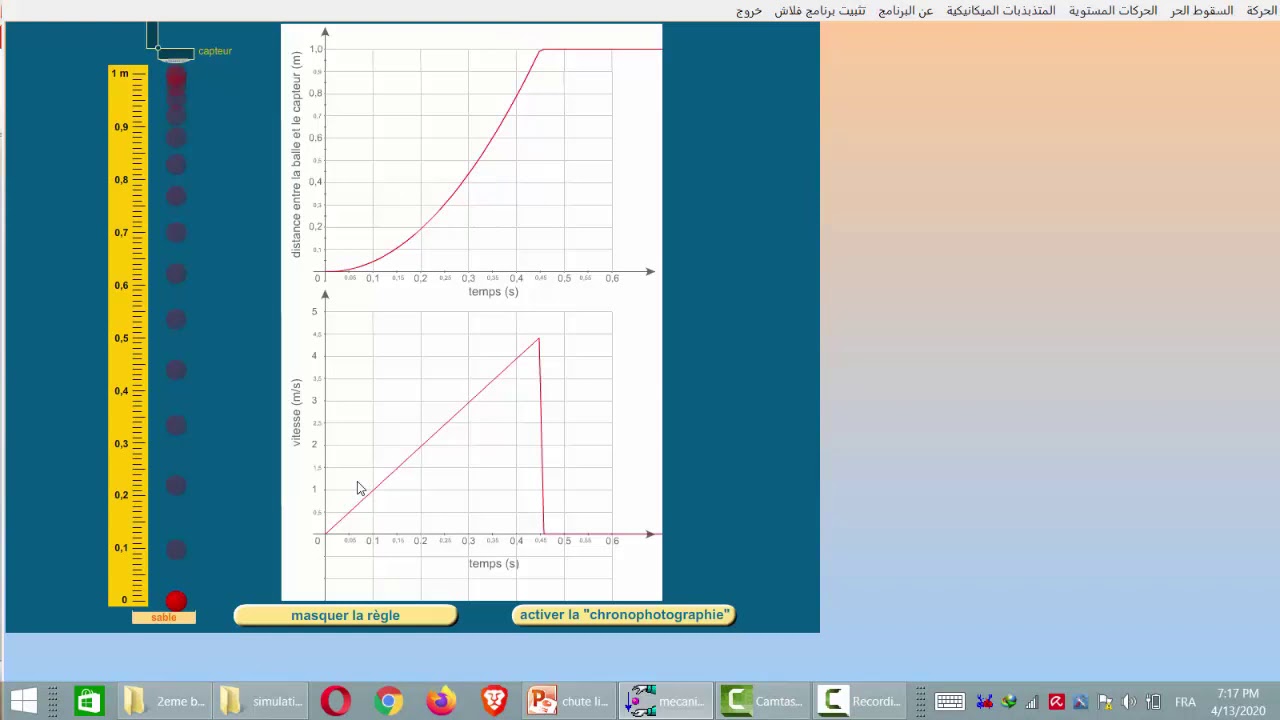Switch to the "mecani..." simulation taskbar item
Viewport: 1280px width, 720px height.
pyautogui.click(x=666, y=701)
